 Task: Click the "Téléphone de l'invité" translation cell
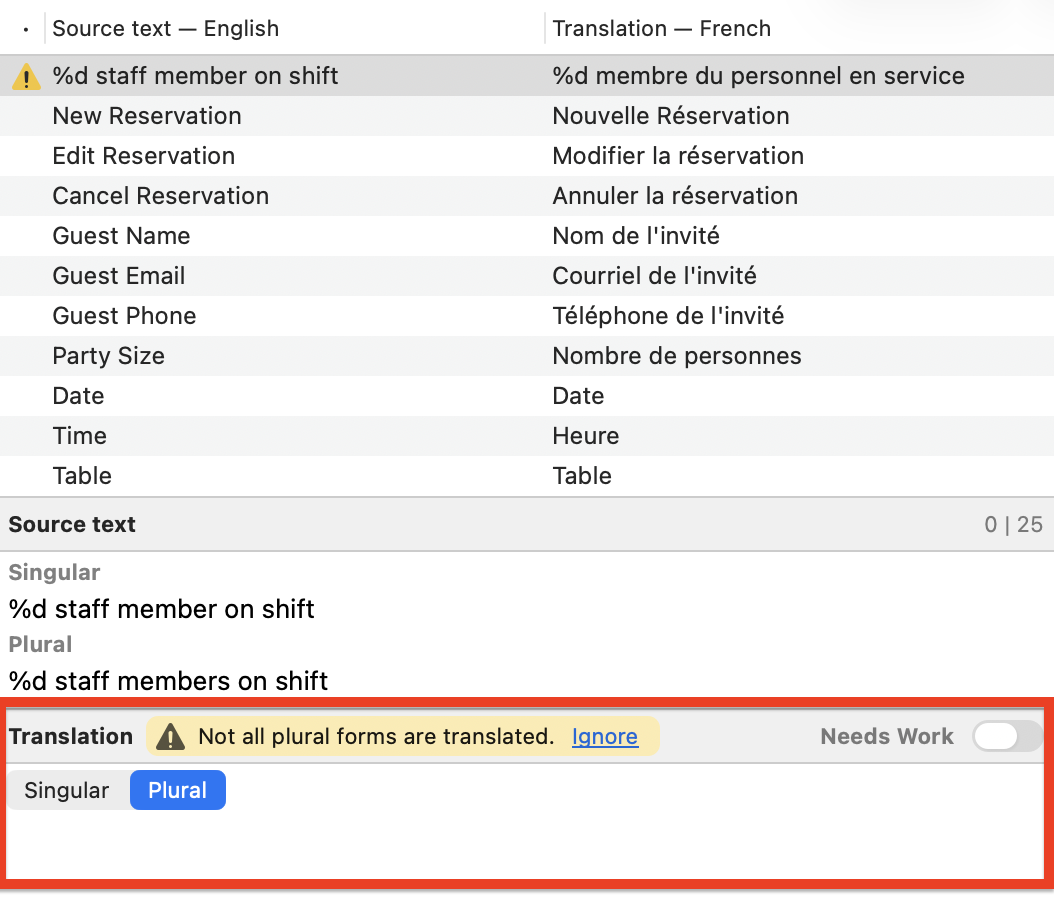668,316
